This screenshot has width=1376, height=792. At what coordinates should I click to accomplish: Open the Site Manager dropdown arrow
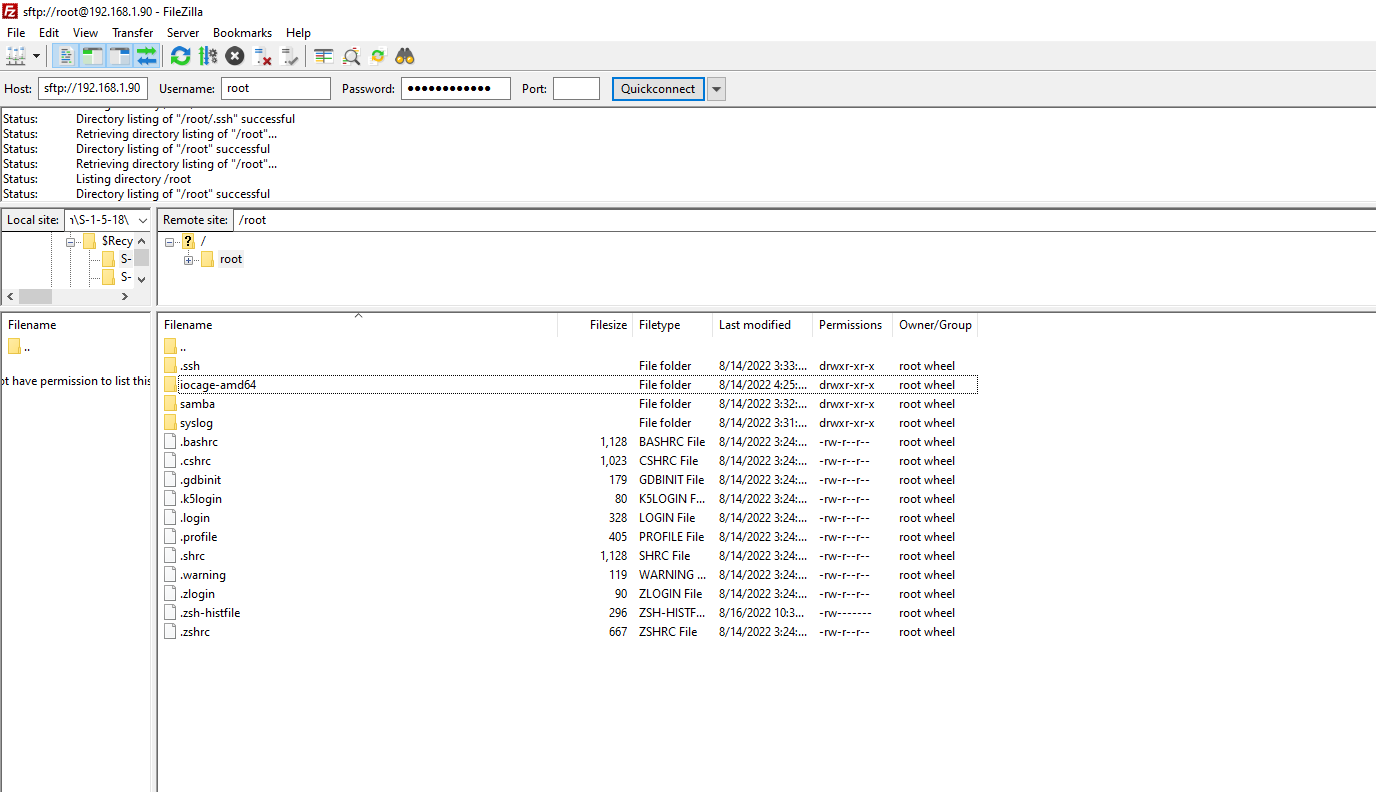pos(37,56)
